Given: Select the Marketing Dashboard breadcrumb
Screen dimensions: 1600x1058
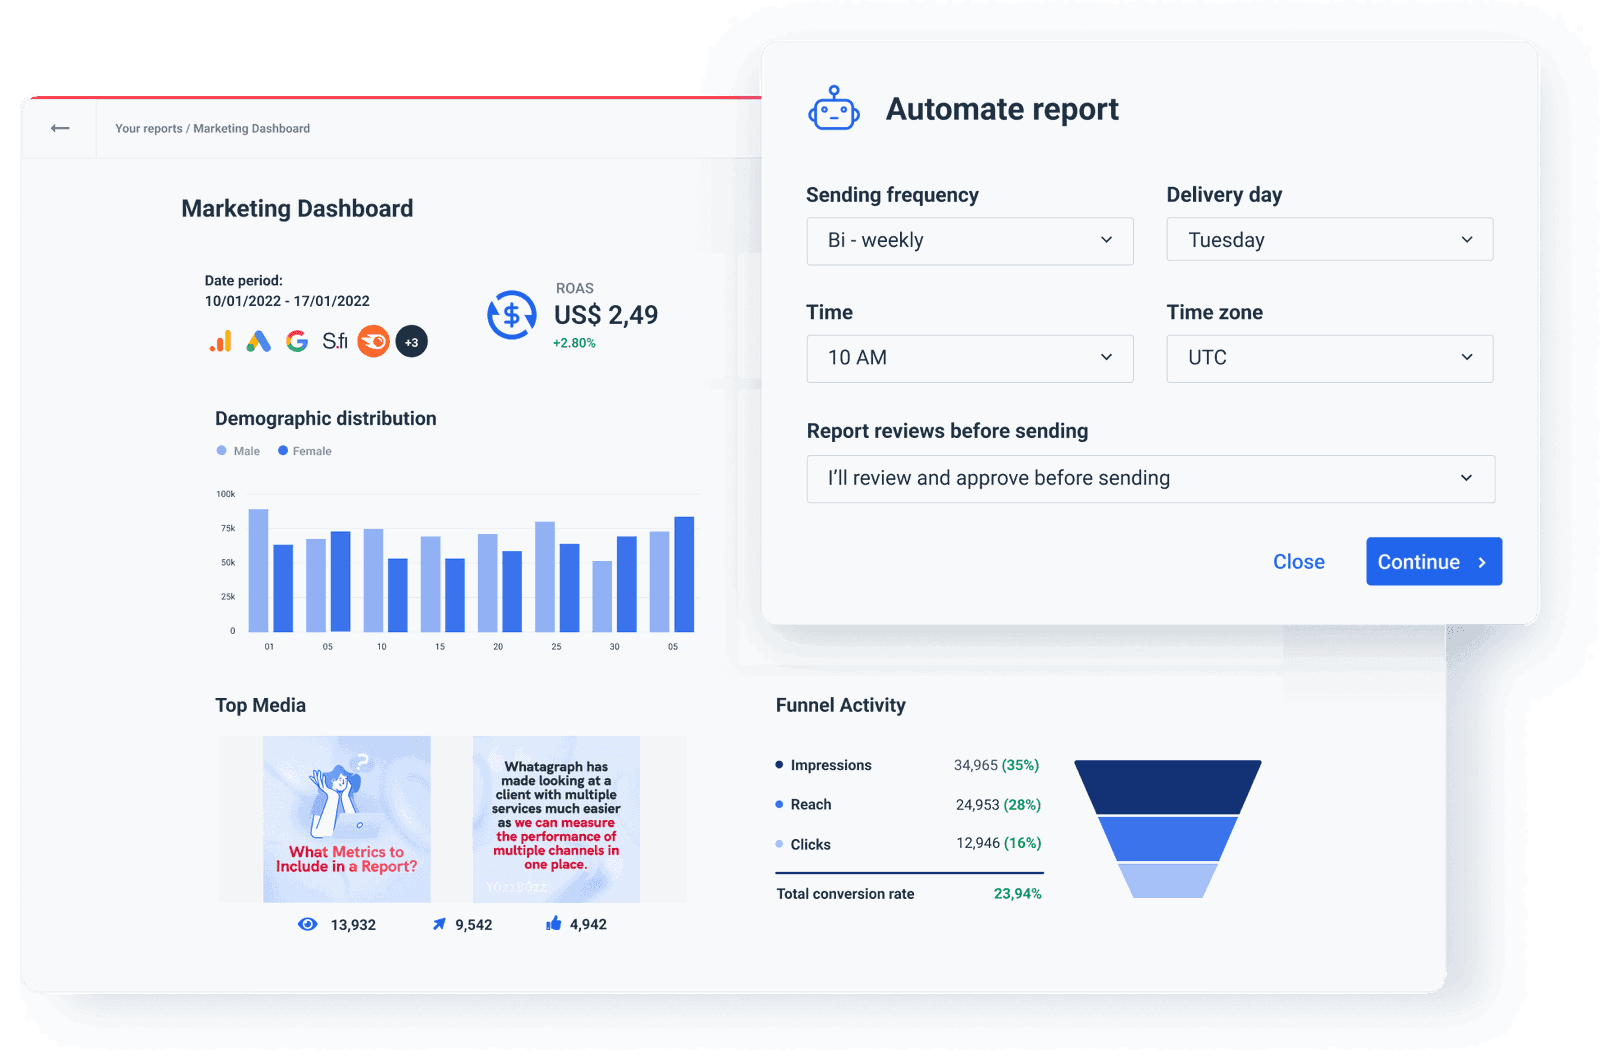Looking at the screenshot, I should pos(251,128).
